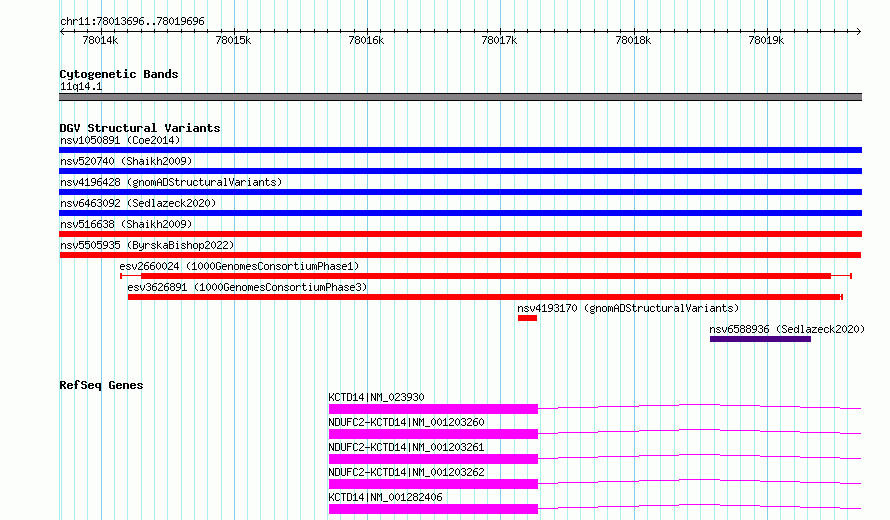The width and height of the screenshot is (890, 520).
Task: Click the nsv1050891 (Coe2014) blue variant bar
Action: click(460, 150)
